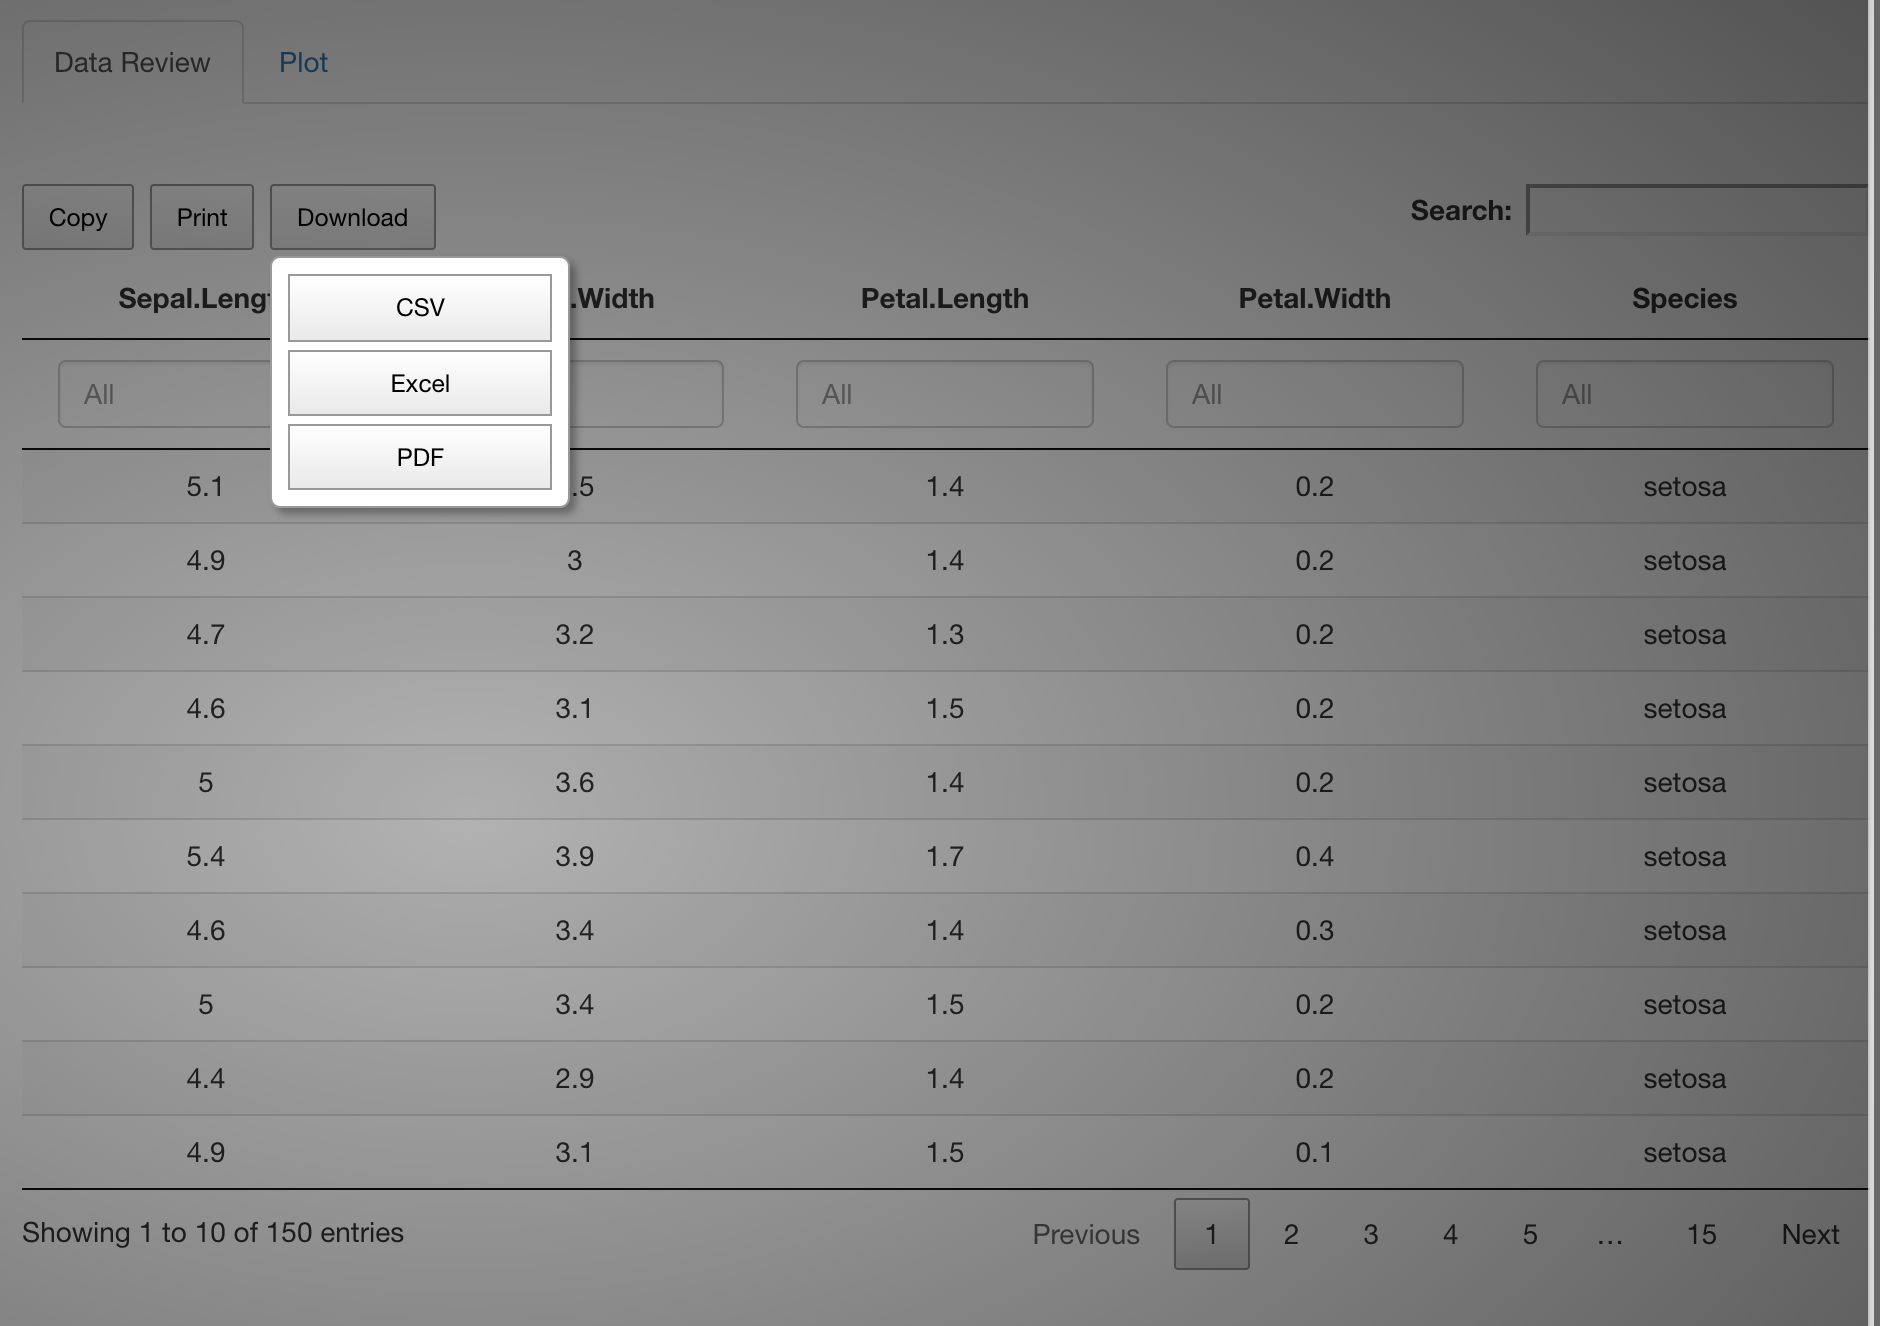Select current page 1 button

[1211, 1234]
